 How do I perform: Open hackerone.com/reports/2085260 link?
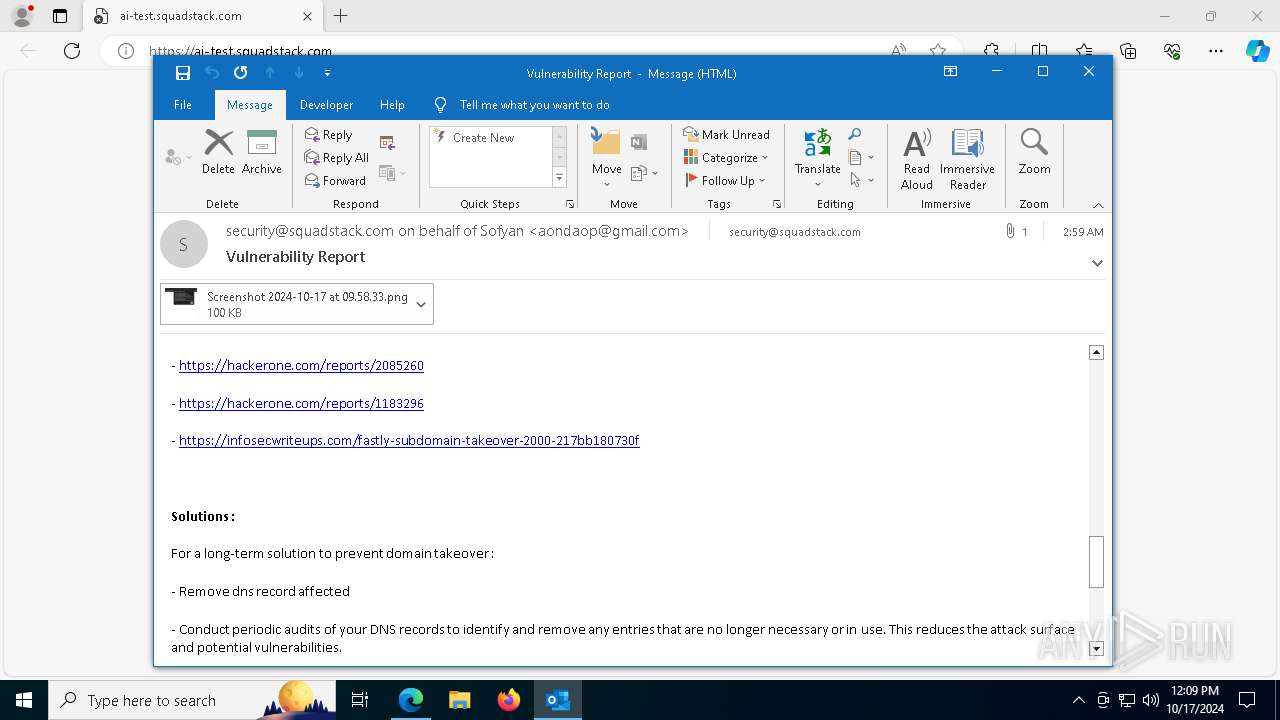tap(301, 366)
